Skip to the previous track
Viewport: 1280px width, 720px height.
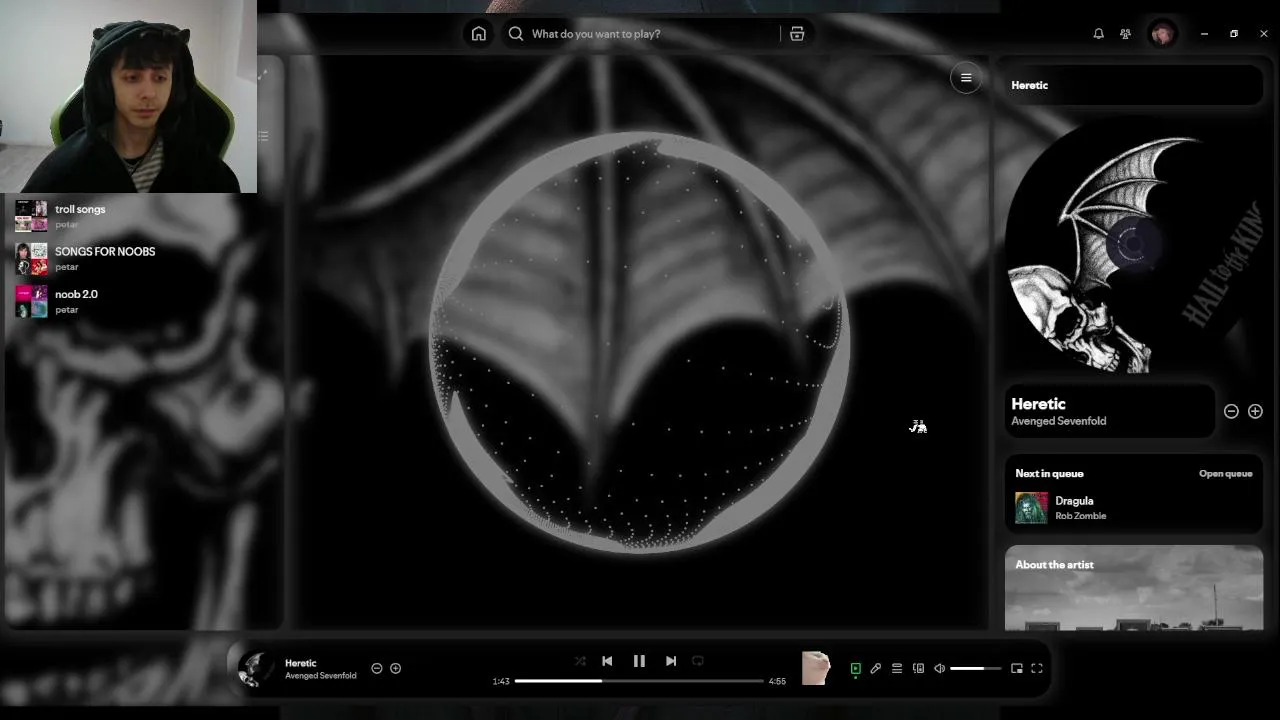tap(607, 661)
